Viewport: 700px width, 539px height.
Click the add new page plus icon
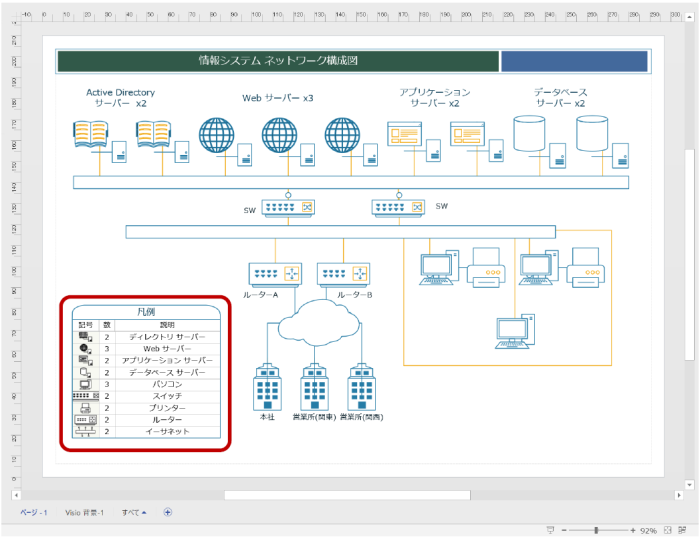[167, 512]
